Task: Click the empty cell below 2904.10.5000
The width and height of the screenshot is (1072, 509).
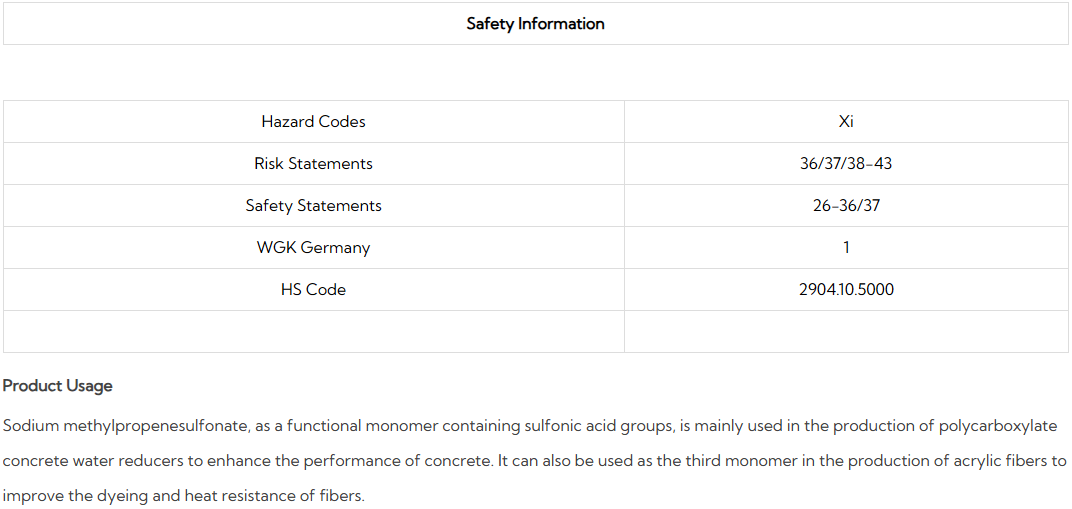Action: [x=846, y=331]
